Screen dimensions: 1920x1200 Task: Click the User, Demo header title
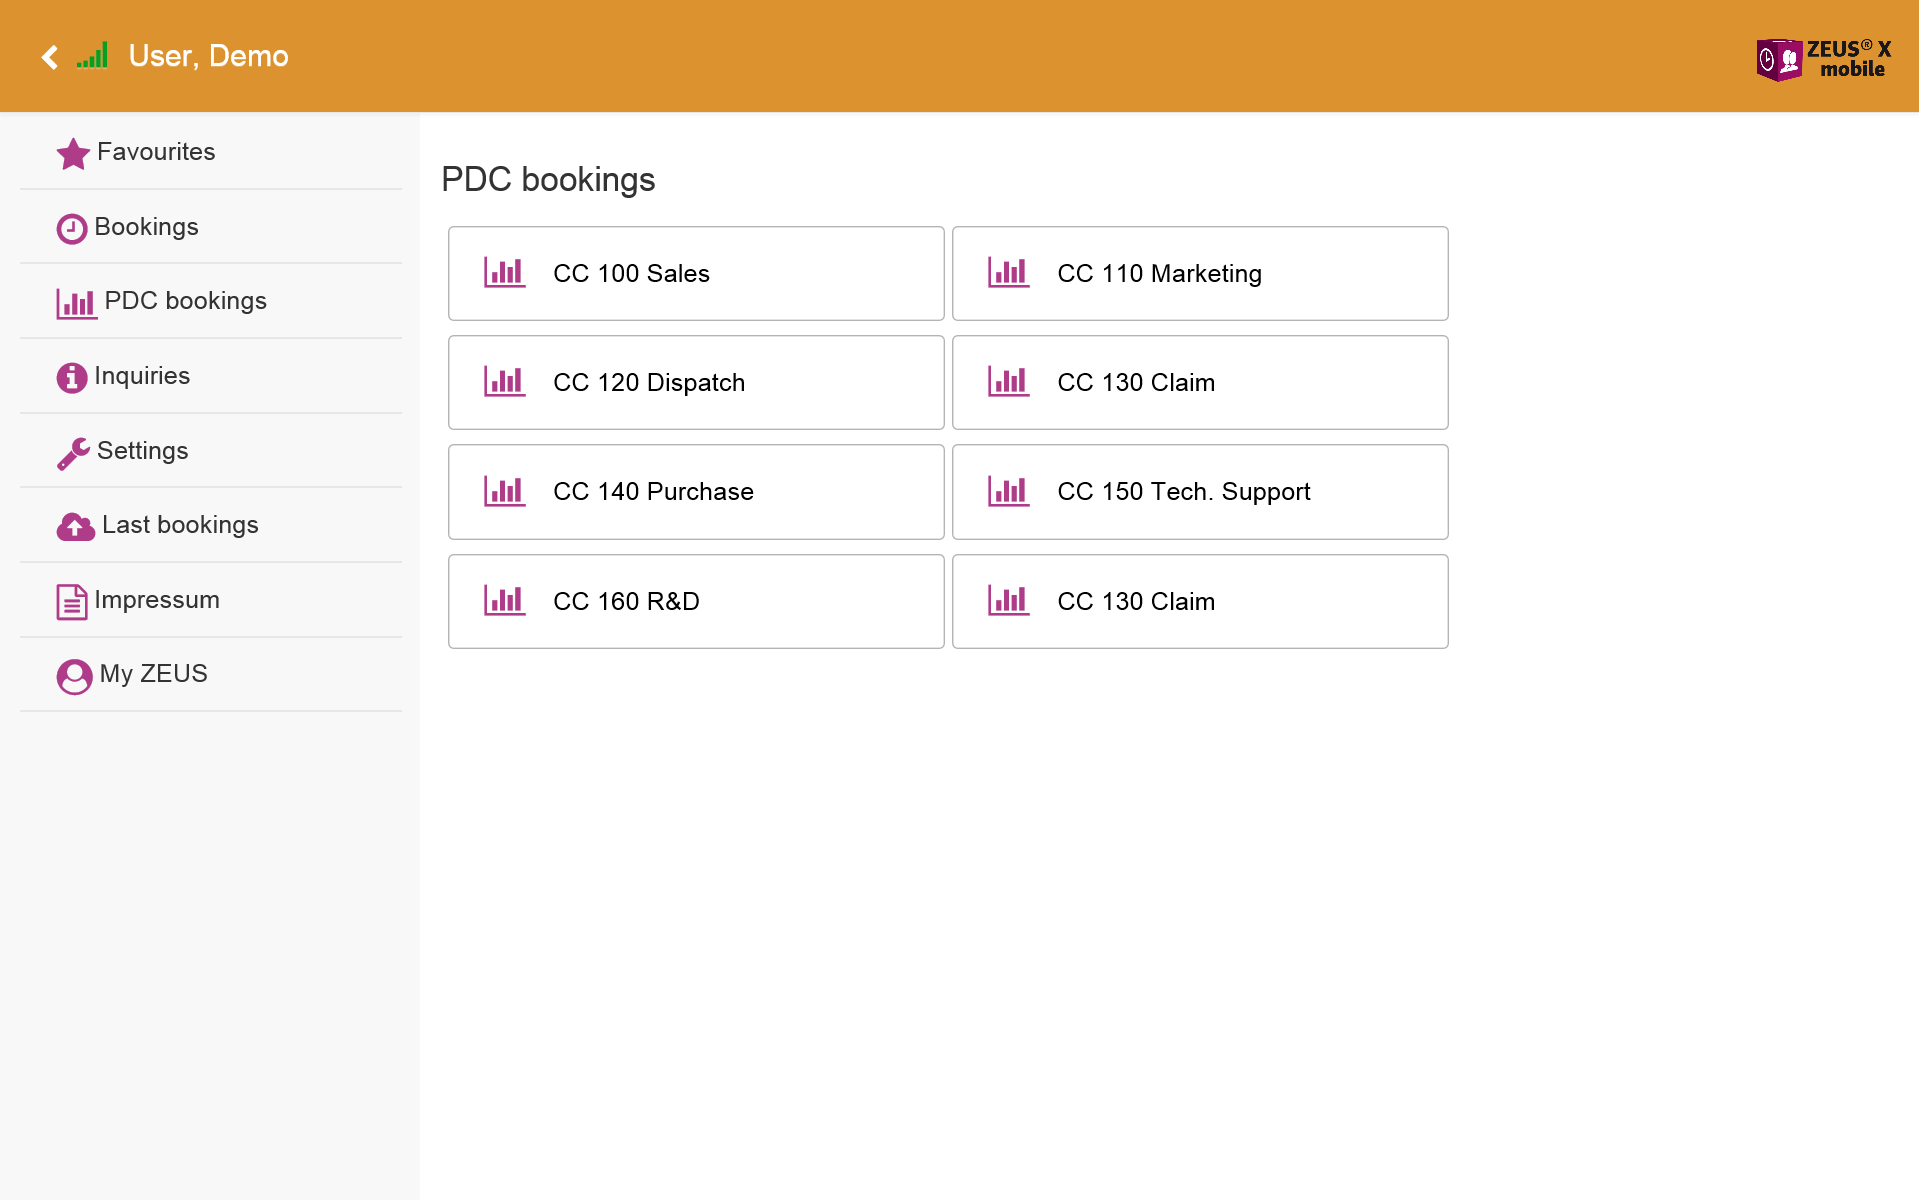pyautogui.click(x=208, y=56)
